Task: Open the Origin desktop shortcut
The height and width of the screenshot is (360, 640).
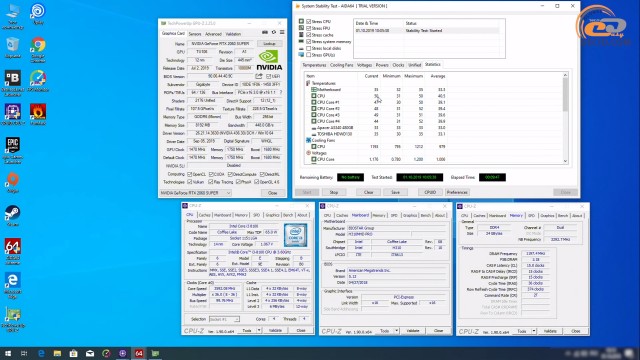Action: point(13,182)
